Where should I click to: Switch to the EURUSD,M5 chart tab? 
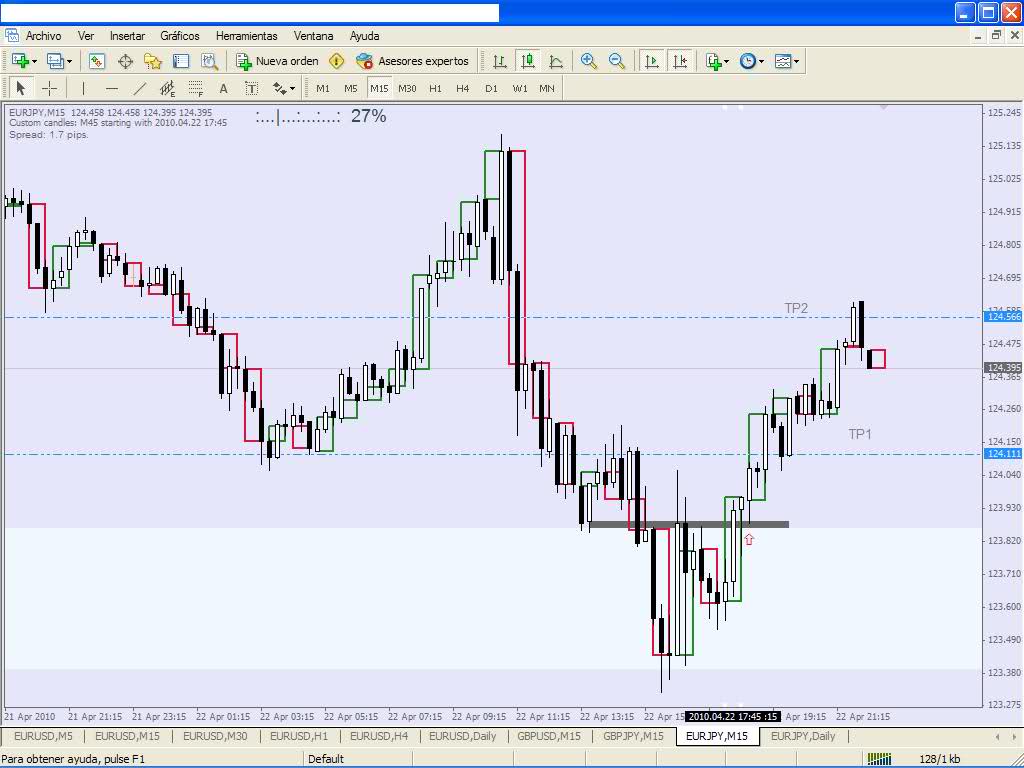tap(43, 736)
